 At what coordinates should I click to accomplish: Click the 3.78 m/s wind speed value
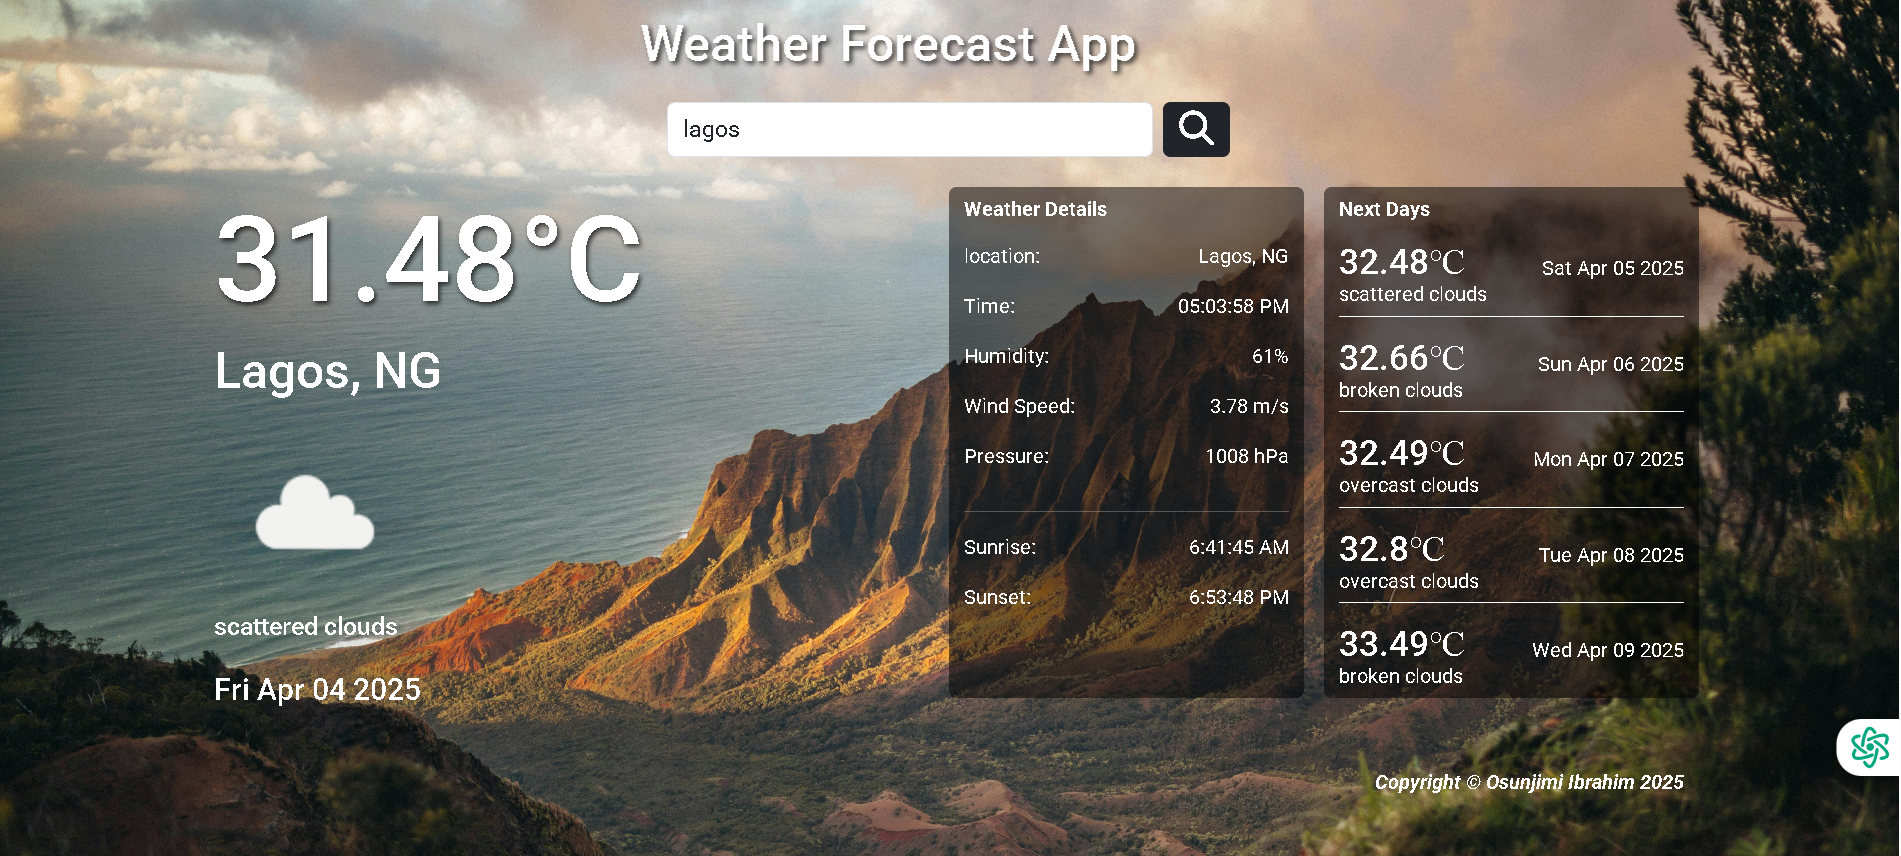tap(1248, 407)
